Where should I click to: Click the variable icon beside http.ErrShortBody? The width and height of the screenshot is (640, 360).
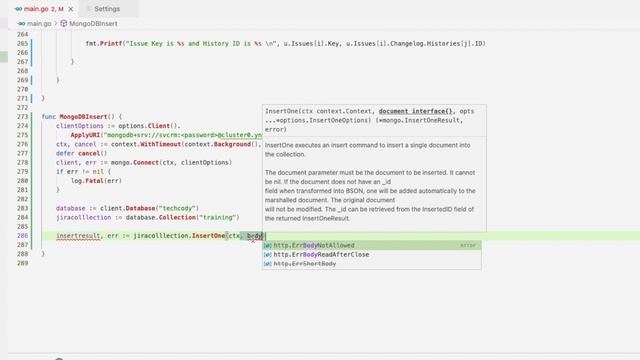(267, 264)
